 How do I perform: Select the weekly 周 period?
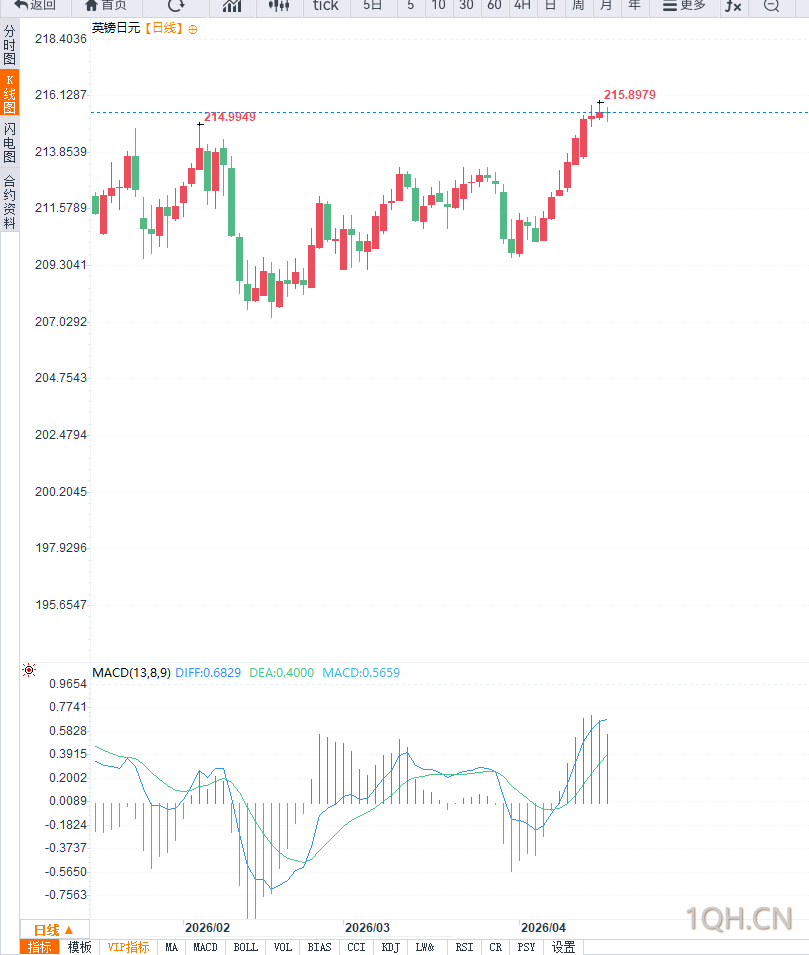coord(578,6)
